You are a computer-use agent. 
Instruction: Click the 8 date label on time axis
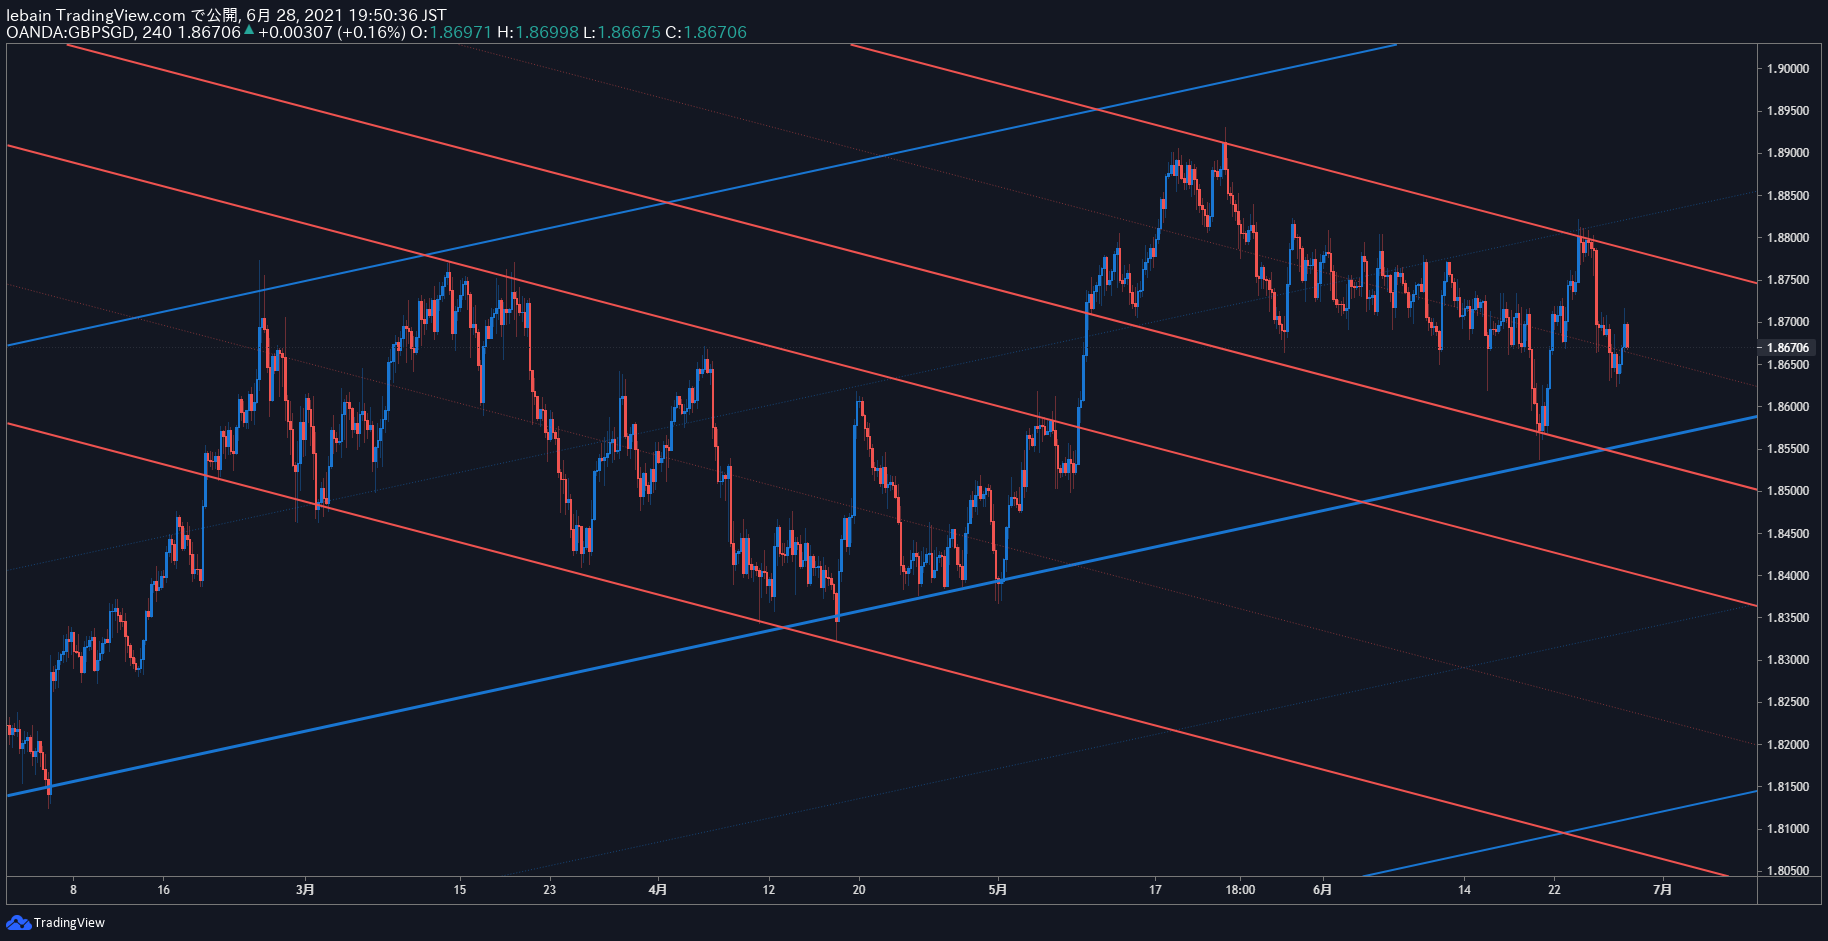click(x=73, y=890)
